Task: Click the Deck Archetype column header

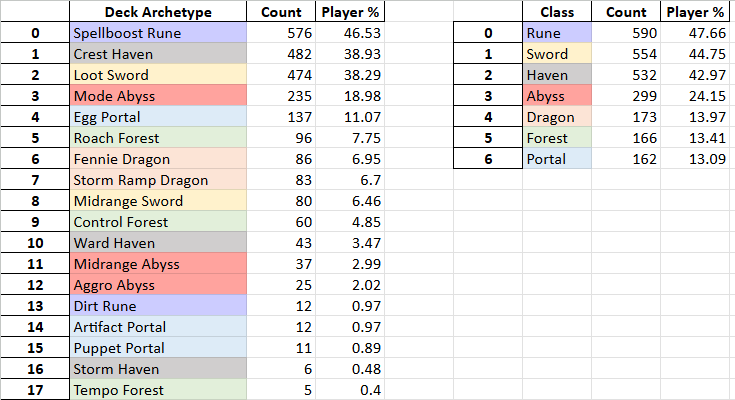Action: [158, 12]
